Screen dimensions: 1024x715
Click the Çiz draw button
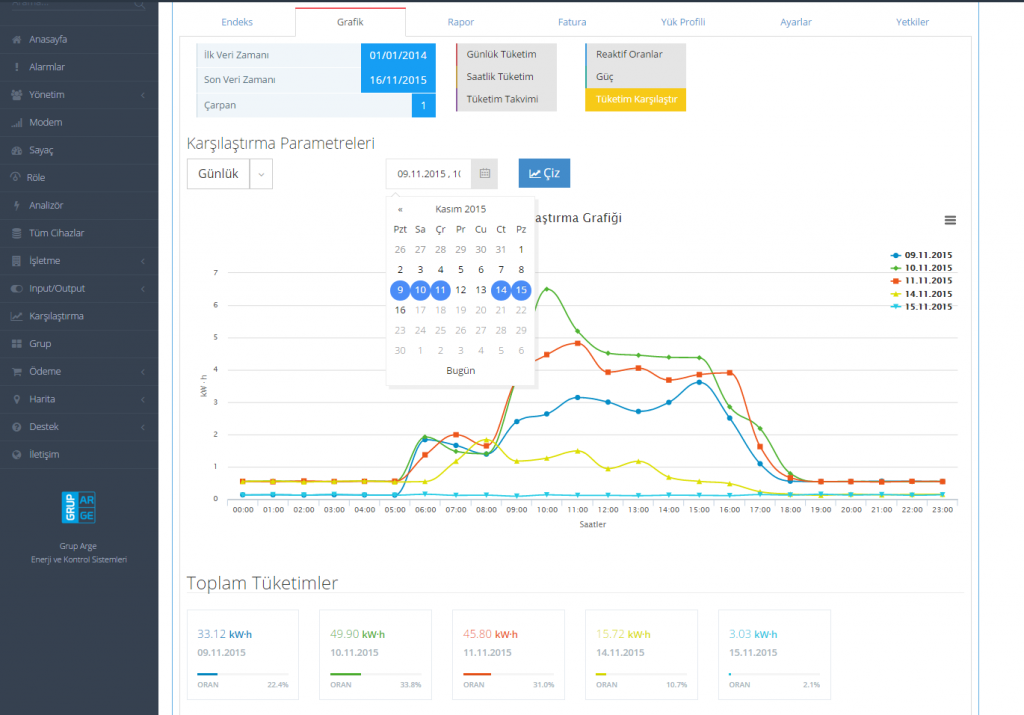click(x=544, y=174)
